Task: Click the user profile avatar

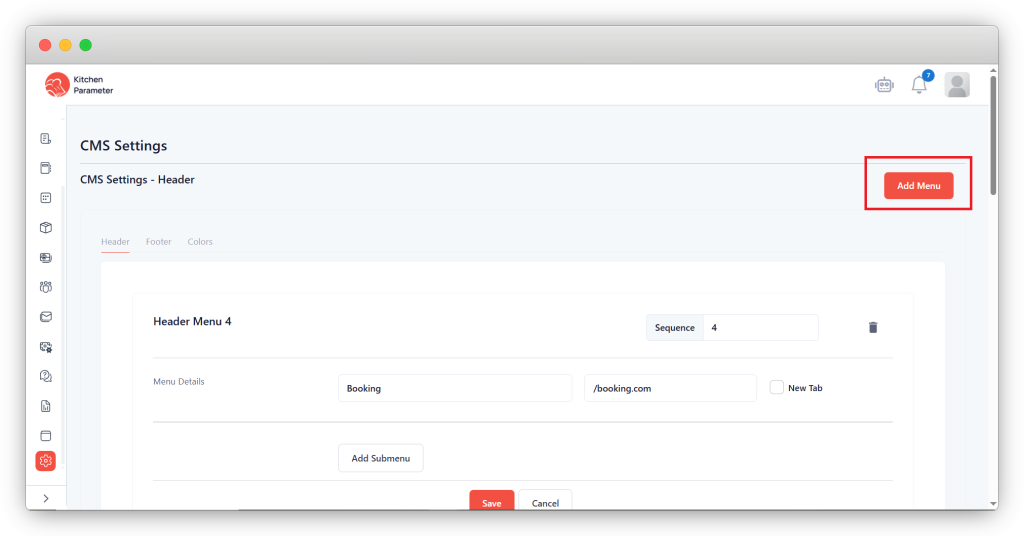Action: (x=957, y=85)
